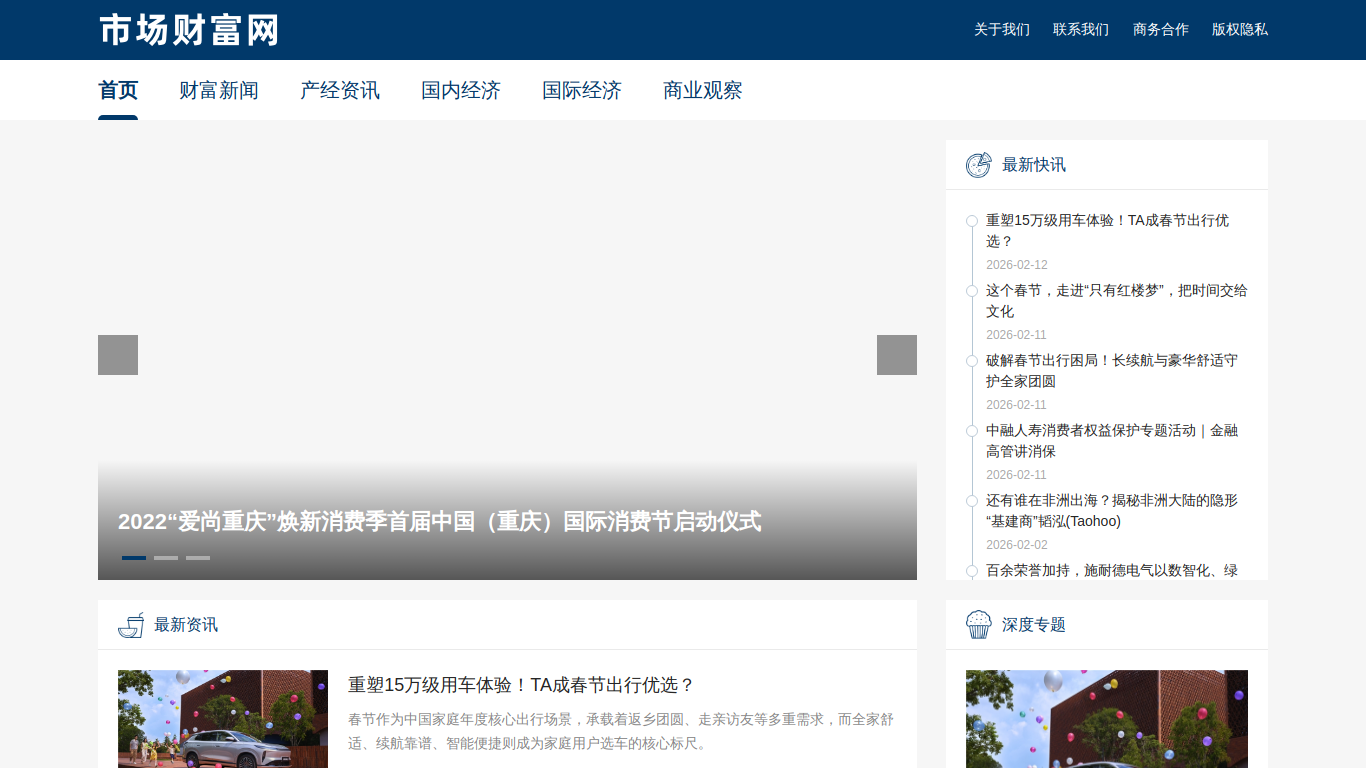Viewport: 1366px width, 768px height.
Task: Click the 深度专题 section heading
Action: [x=1034, y=625]
